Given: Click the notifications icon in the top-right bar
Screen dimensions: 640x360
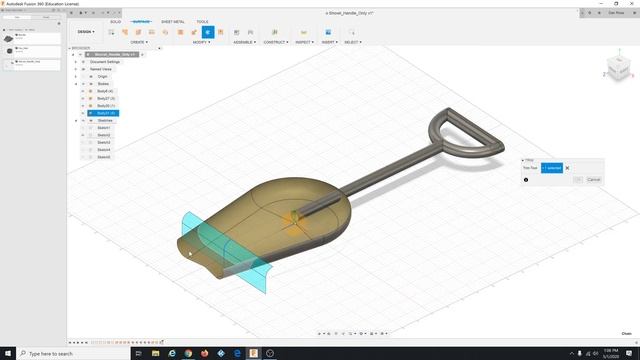Looking at the screenshot, I should pyautogui.click(x=599, y=13).
